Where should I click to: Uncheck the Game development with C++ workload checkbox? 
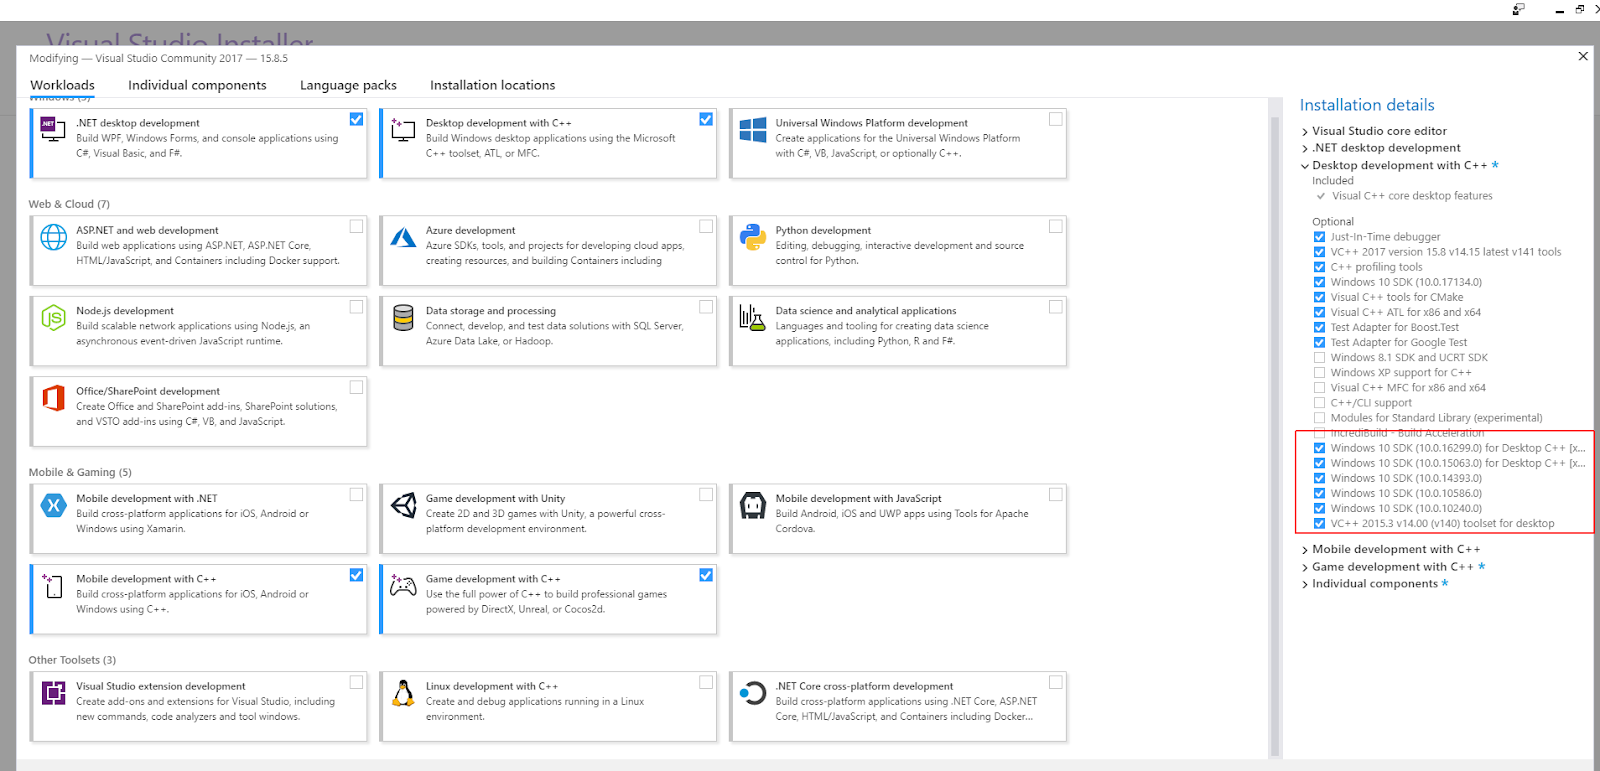pyautogui.click(x=706, y=575)
